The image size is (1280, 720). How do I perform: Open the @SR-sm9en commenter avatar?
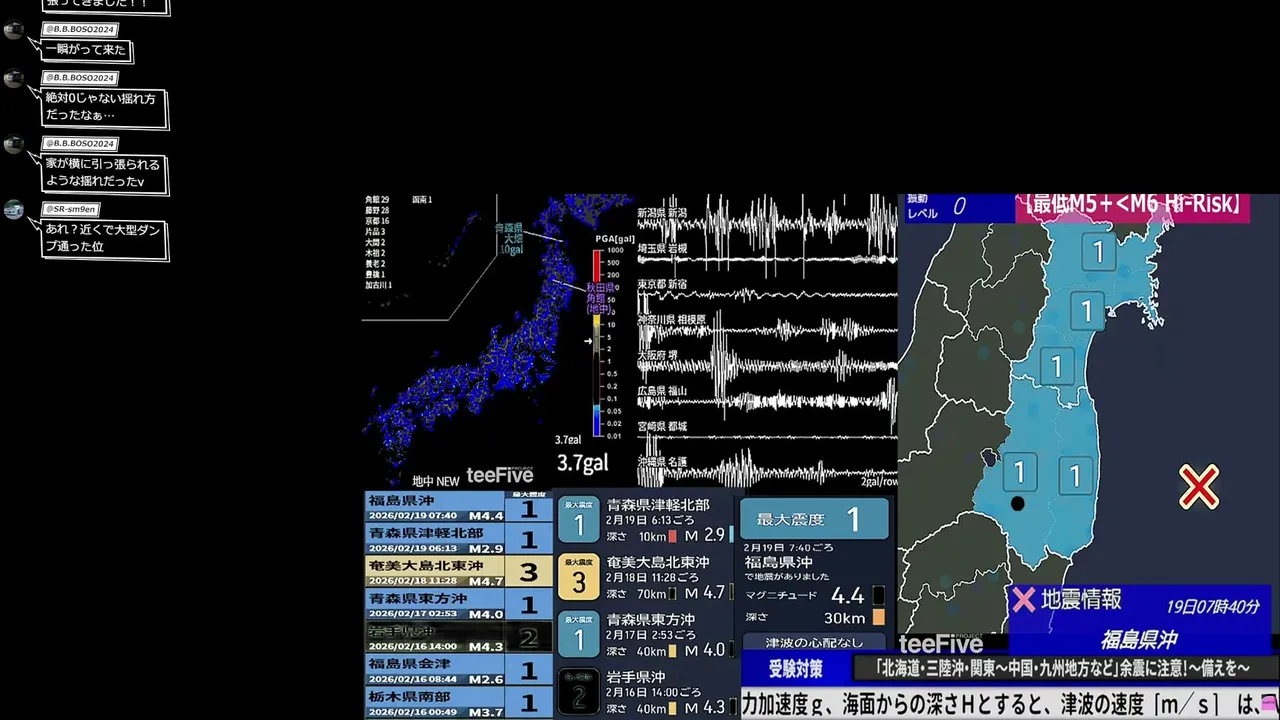14,210
